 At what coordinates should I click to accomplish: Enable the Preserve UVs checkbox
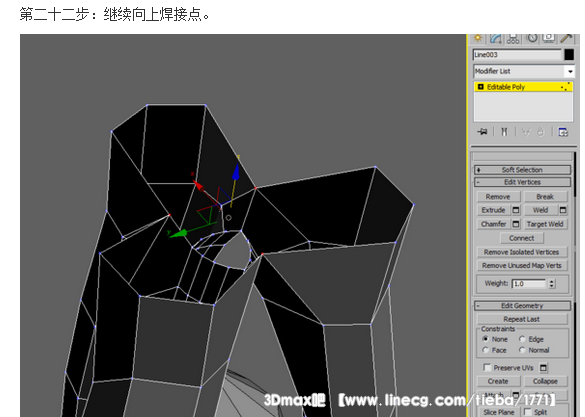pyautogui.click(x=487, y=368)
